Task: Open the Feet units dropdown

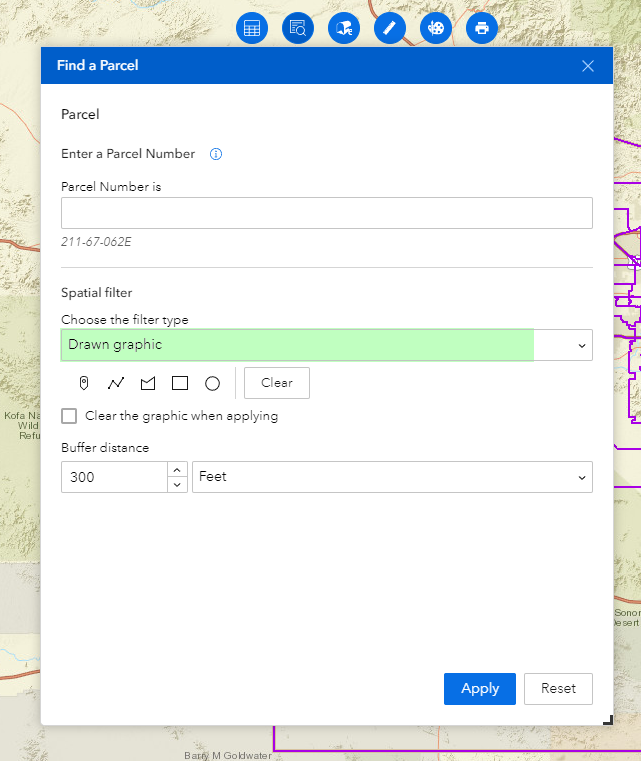Action: point(392,477)
